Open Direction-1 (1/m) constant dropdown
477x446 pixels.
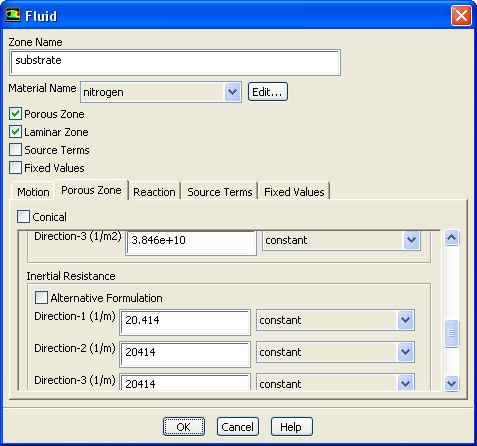(405, 320)
